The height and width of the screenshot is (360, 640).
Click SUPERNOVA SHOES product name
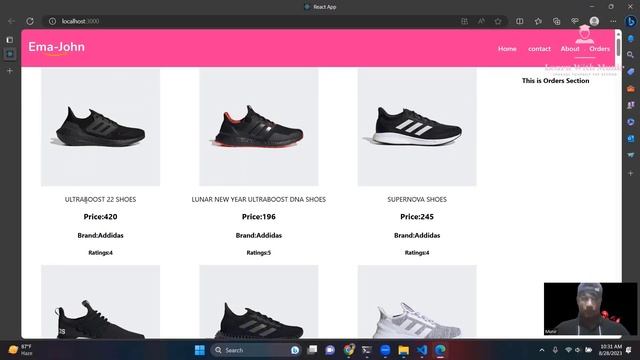[417, 199]
